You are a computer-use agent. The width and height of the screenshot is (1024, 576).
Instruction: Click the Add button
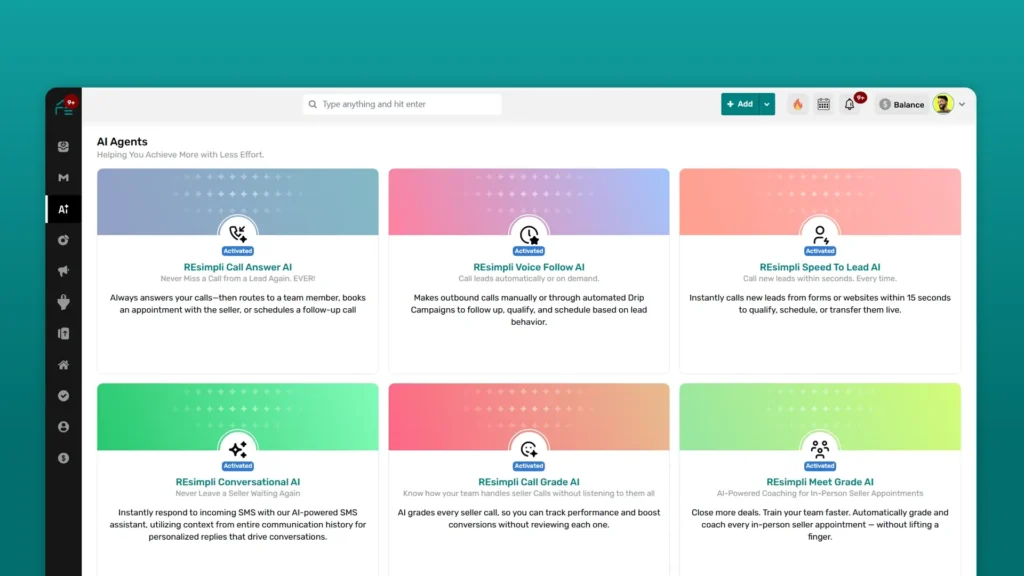[x=740, y=104]
